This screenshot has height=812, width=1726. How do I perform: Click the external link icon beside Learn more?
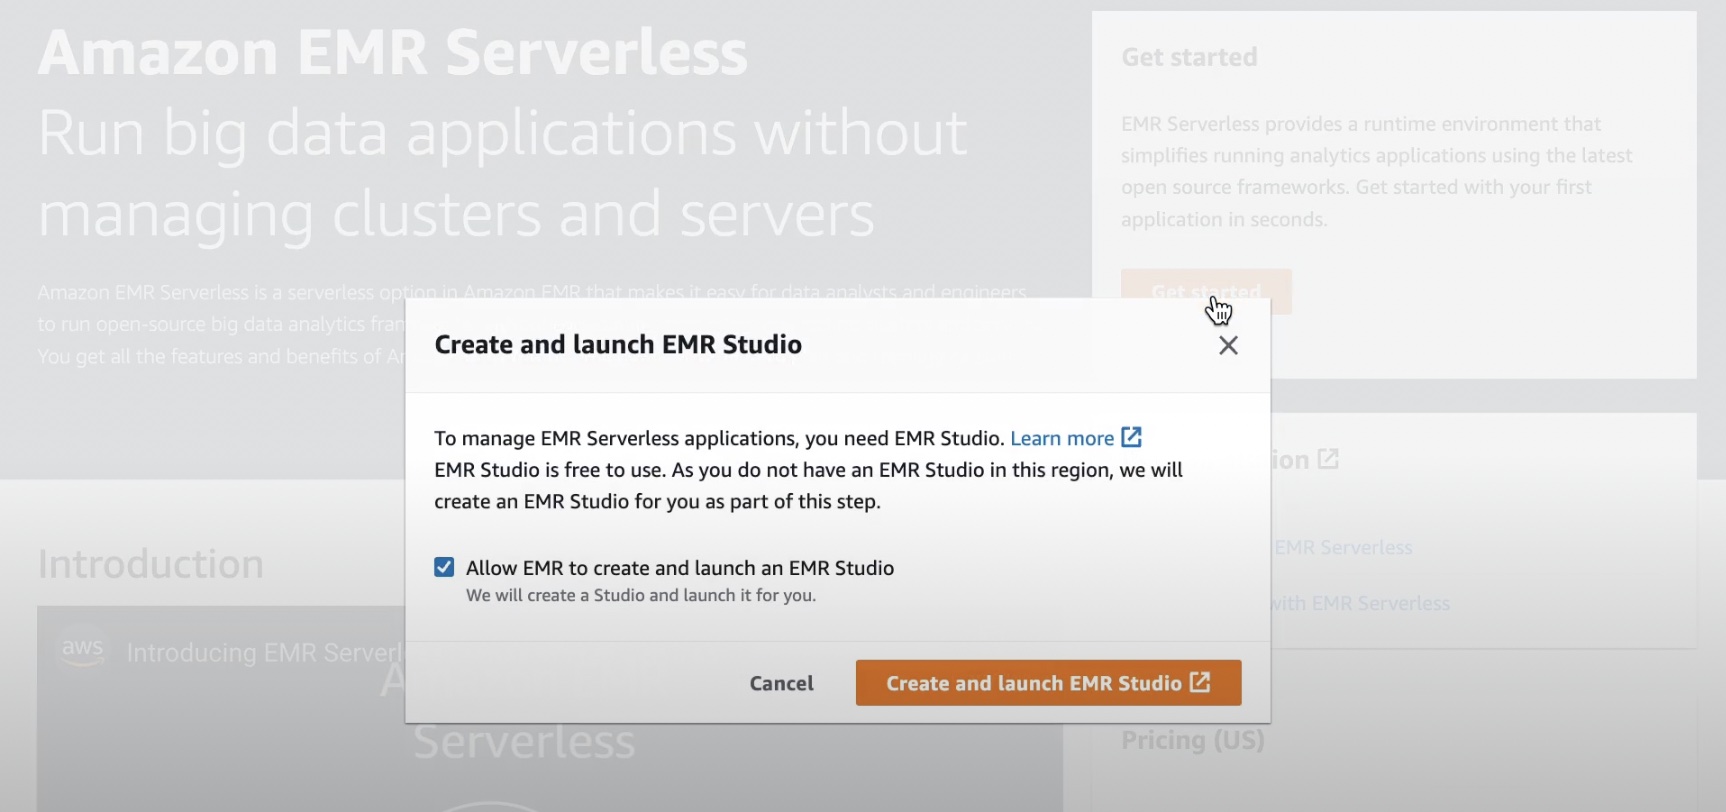(1131, 437)
